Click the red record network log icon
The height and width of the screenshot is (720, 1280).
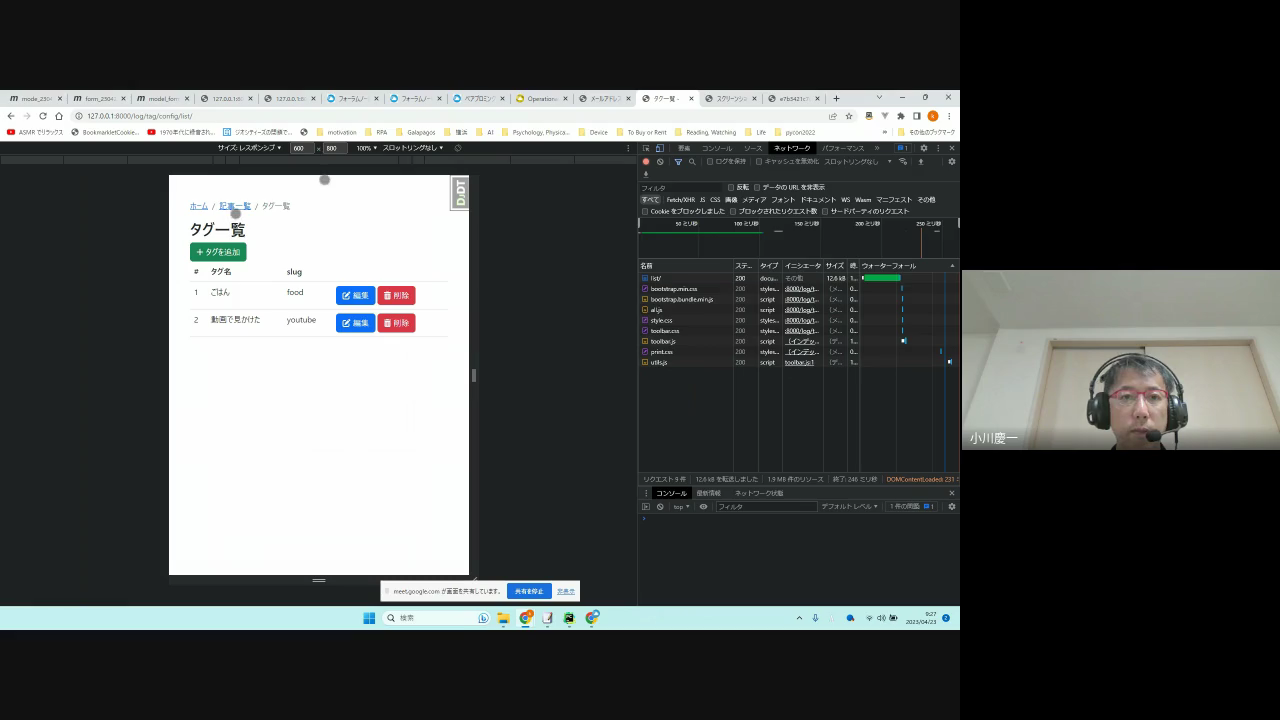(x=646, y=161)
